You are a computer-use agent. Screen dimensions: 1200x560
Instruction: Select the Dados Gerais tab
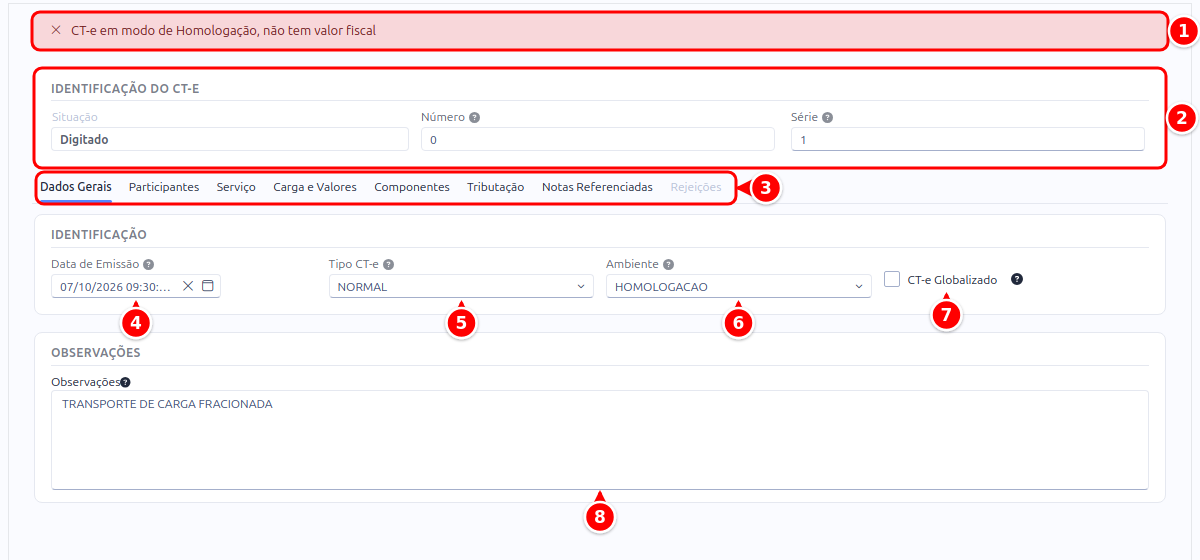(x=76, y=187)
